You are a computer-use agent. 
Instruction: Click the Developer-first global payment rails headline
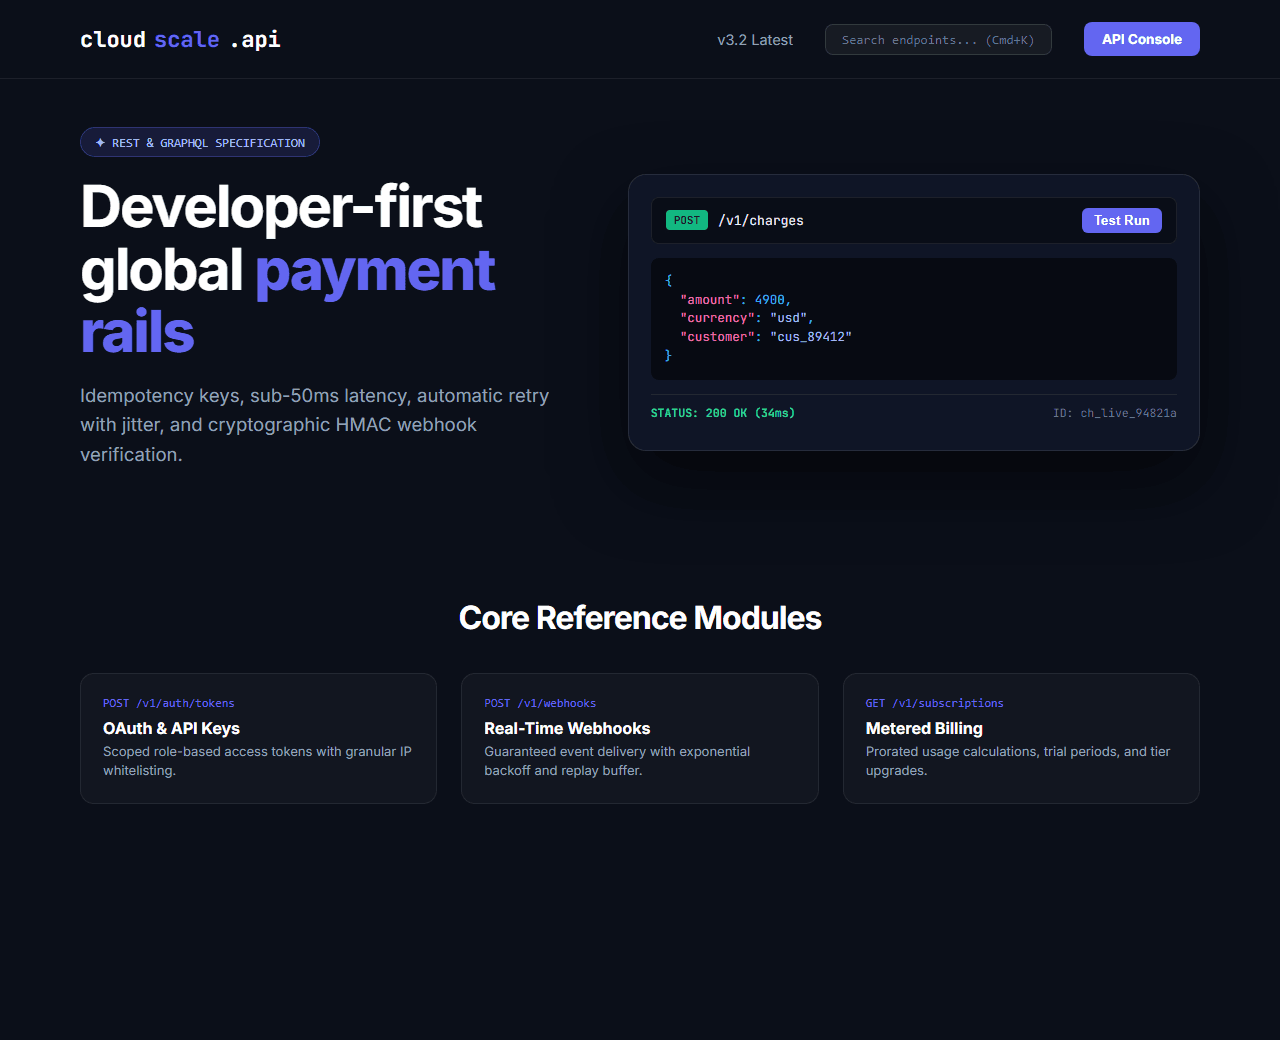click(x=288, y=269)
